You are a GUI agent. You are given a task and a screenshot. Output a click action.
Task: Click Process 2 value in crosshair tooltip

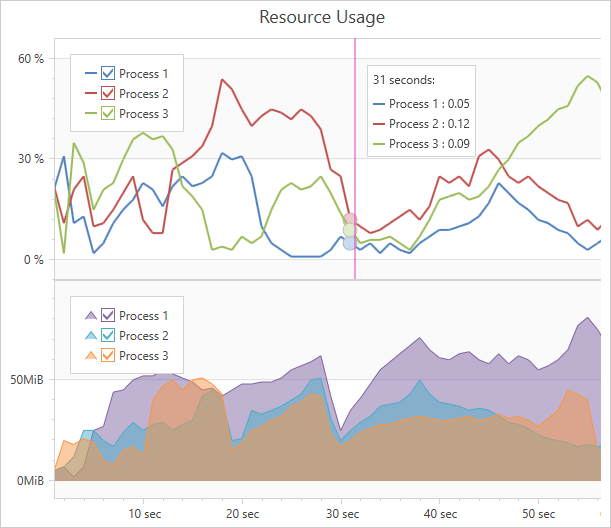[x=428, y=124]
